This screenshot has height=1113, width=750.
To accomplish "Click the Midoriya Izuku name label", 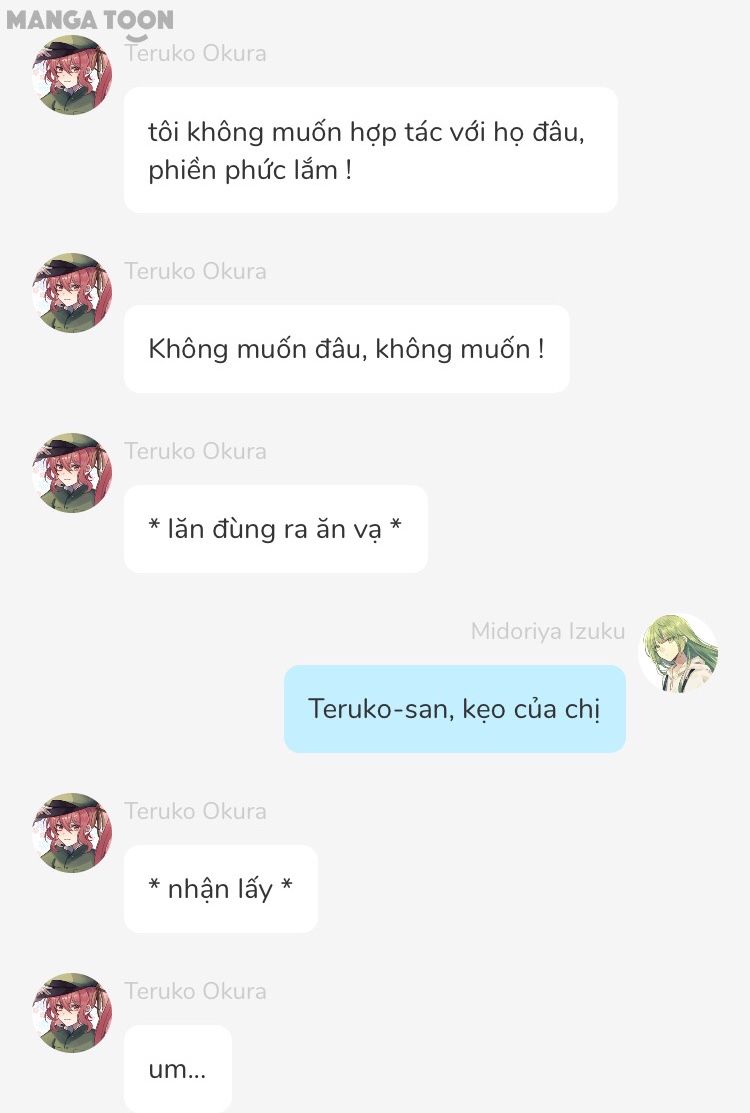I will [548, 631].
